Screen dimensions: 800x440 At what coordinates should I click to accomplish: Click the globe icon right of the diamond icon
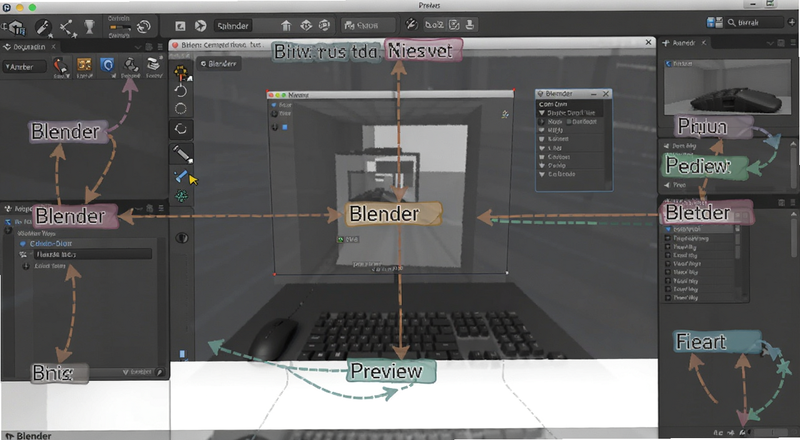coord(324,25)
